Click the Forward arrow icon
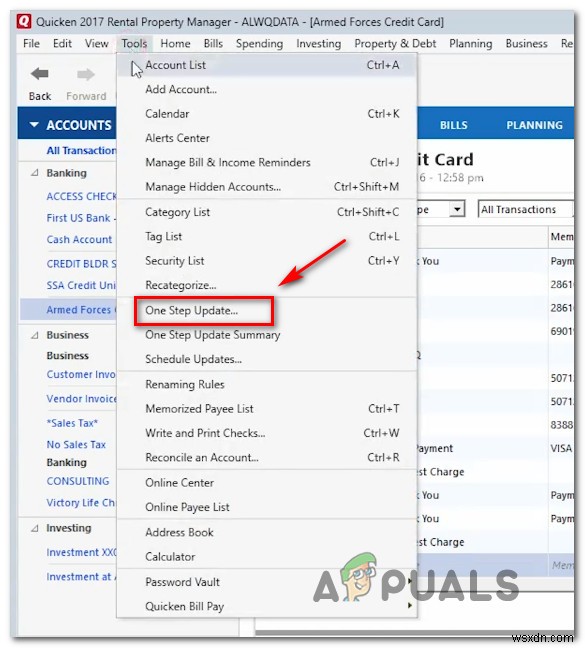The image size is (585, 648). point(86,74)
